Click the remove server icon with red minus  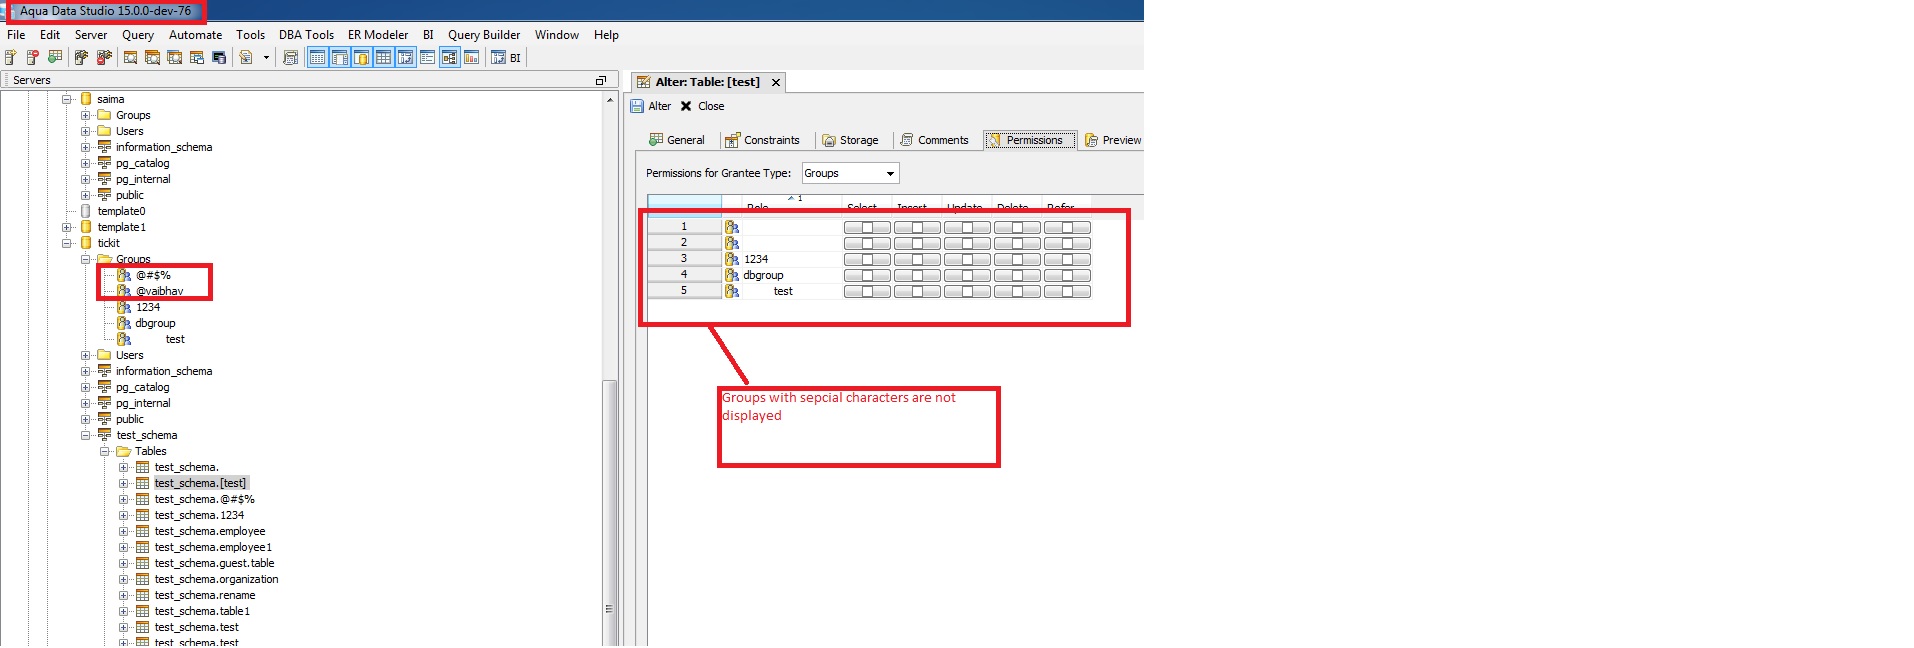point(32,57)
